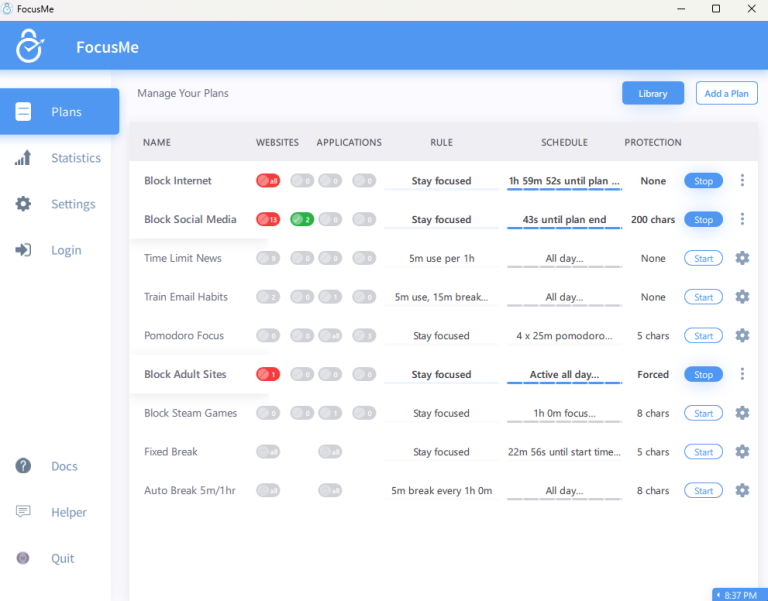Toggle red 'all' websites pill for Block Internet
Screen dimensions: 768x601
268,181
